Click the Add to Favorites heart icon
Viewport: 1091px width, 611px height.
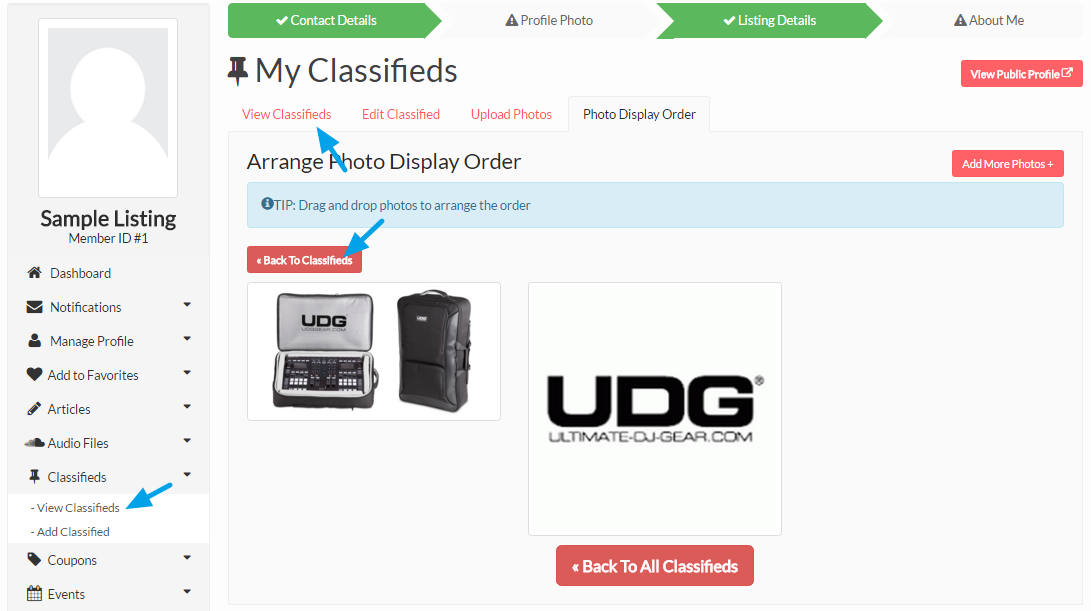point(34,374)
